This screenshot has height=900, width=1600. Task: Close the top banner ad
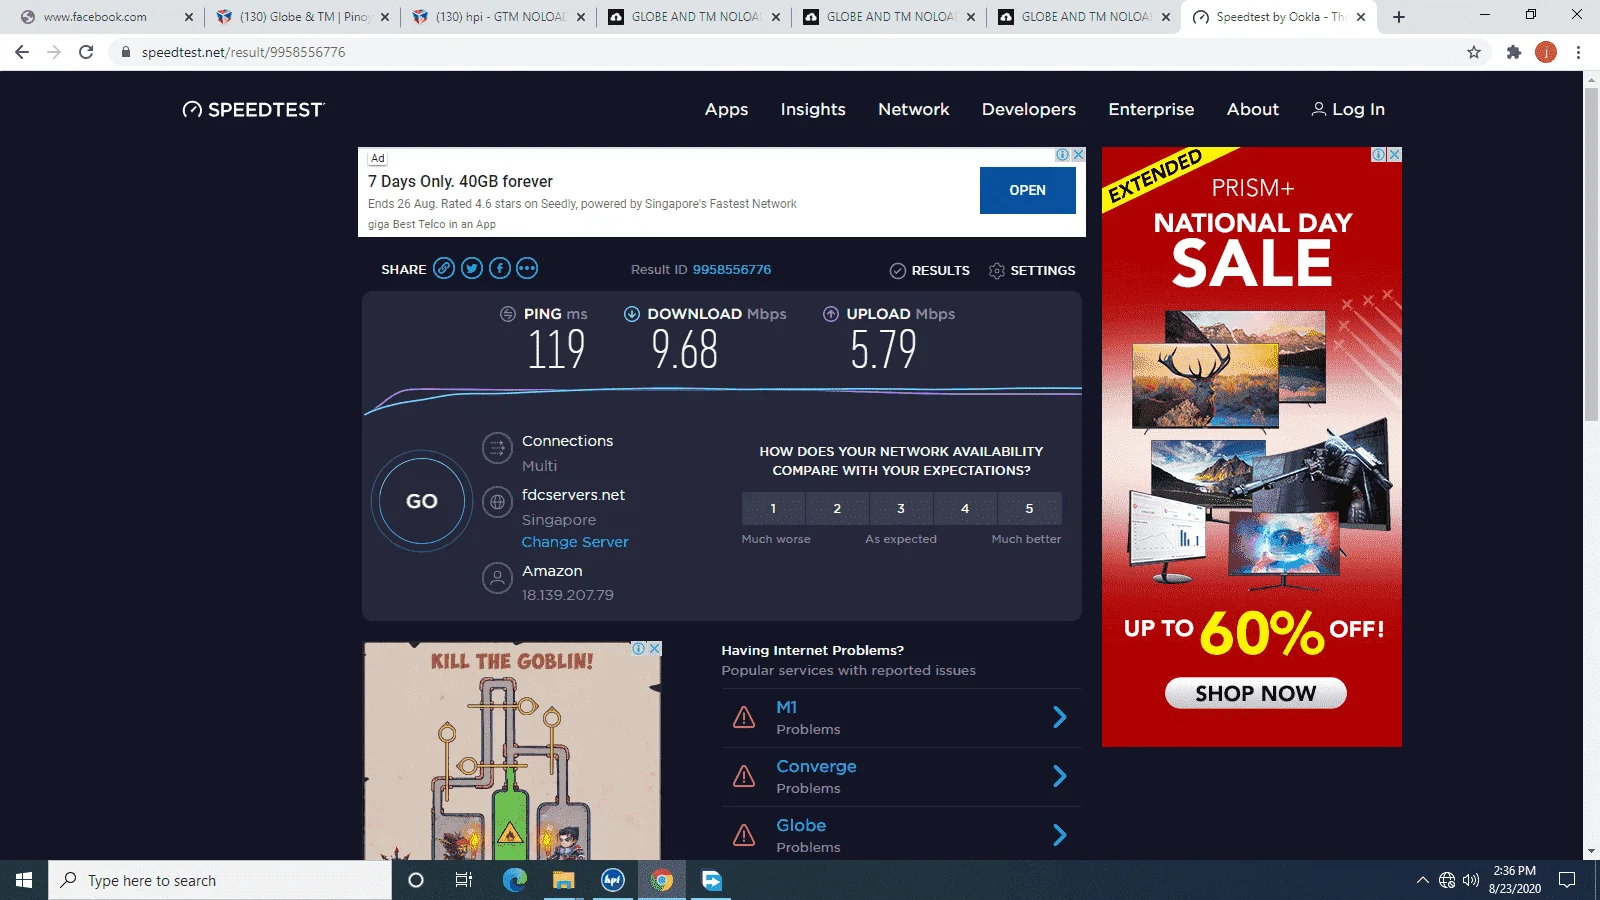point(1078,155)
